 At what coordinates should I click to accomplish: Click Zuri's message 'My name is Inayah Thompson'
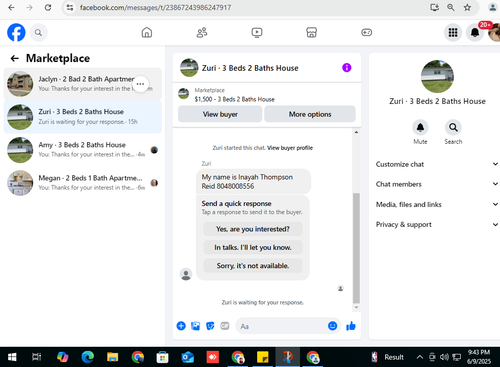tap(253, 181)
